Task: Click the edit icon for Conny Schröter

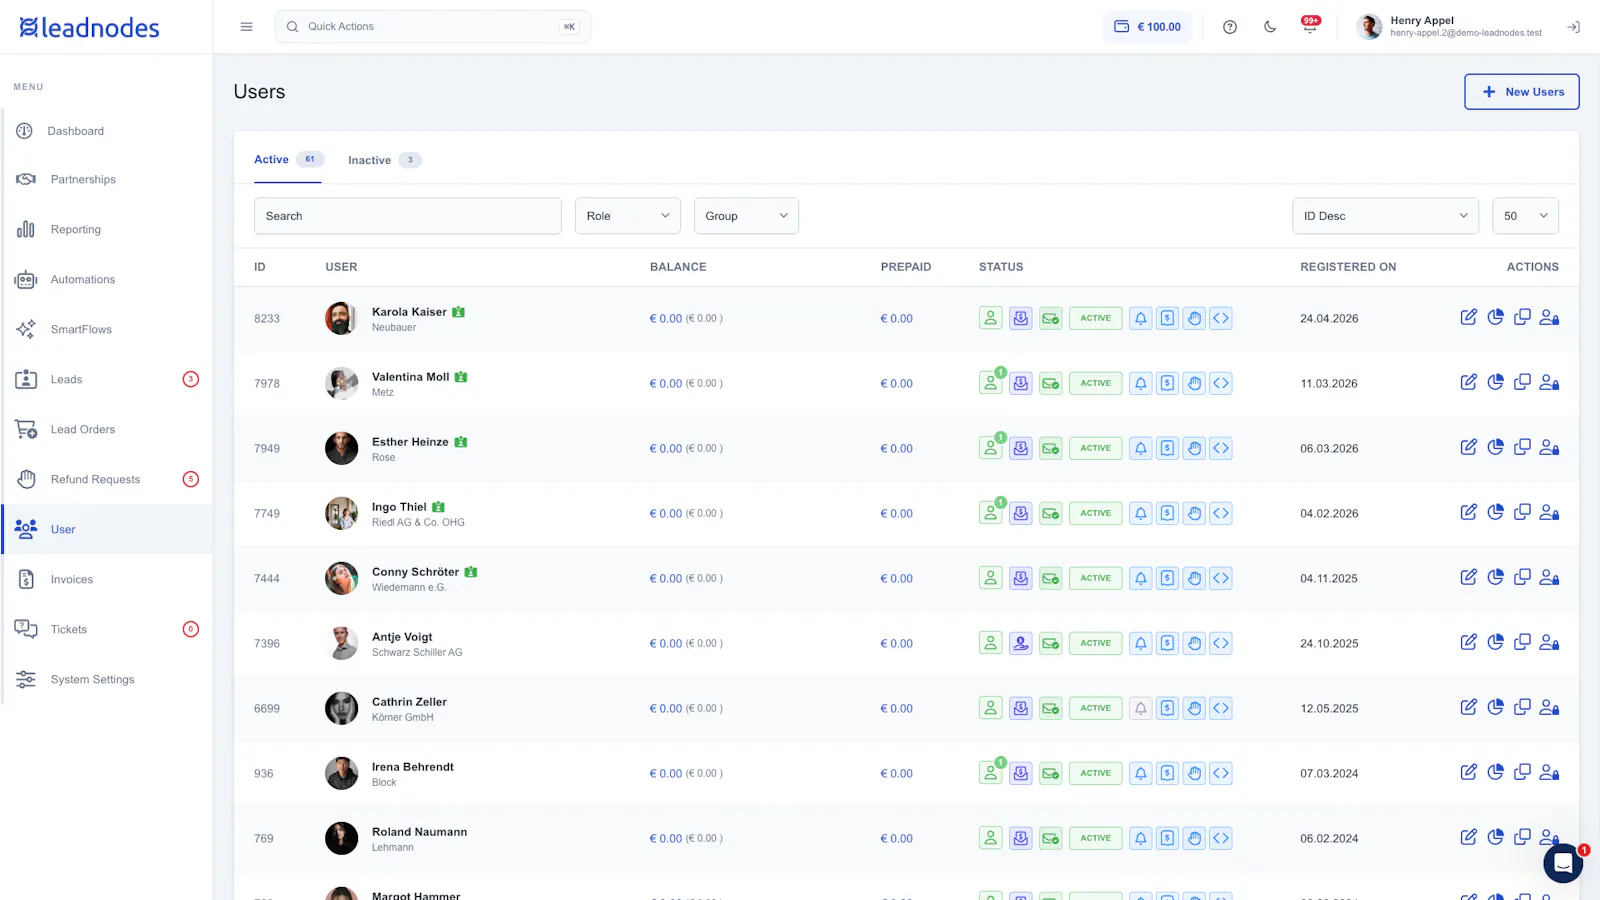Action: click(x=1468, y=578)
